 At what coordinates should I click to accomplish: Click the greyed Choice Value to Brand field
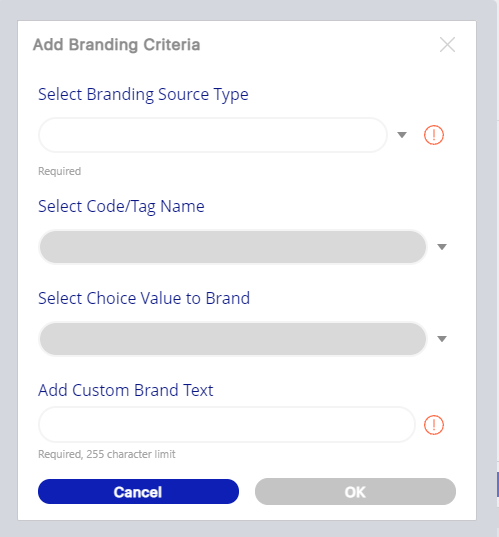tap(233, 339)
